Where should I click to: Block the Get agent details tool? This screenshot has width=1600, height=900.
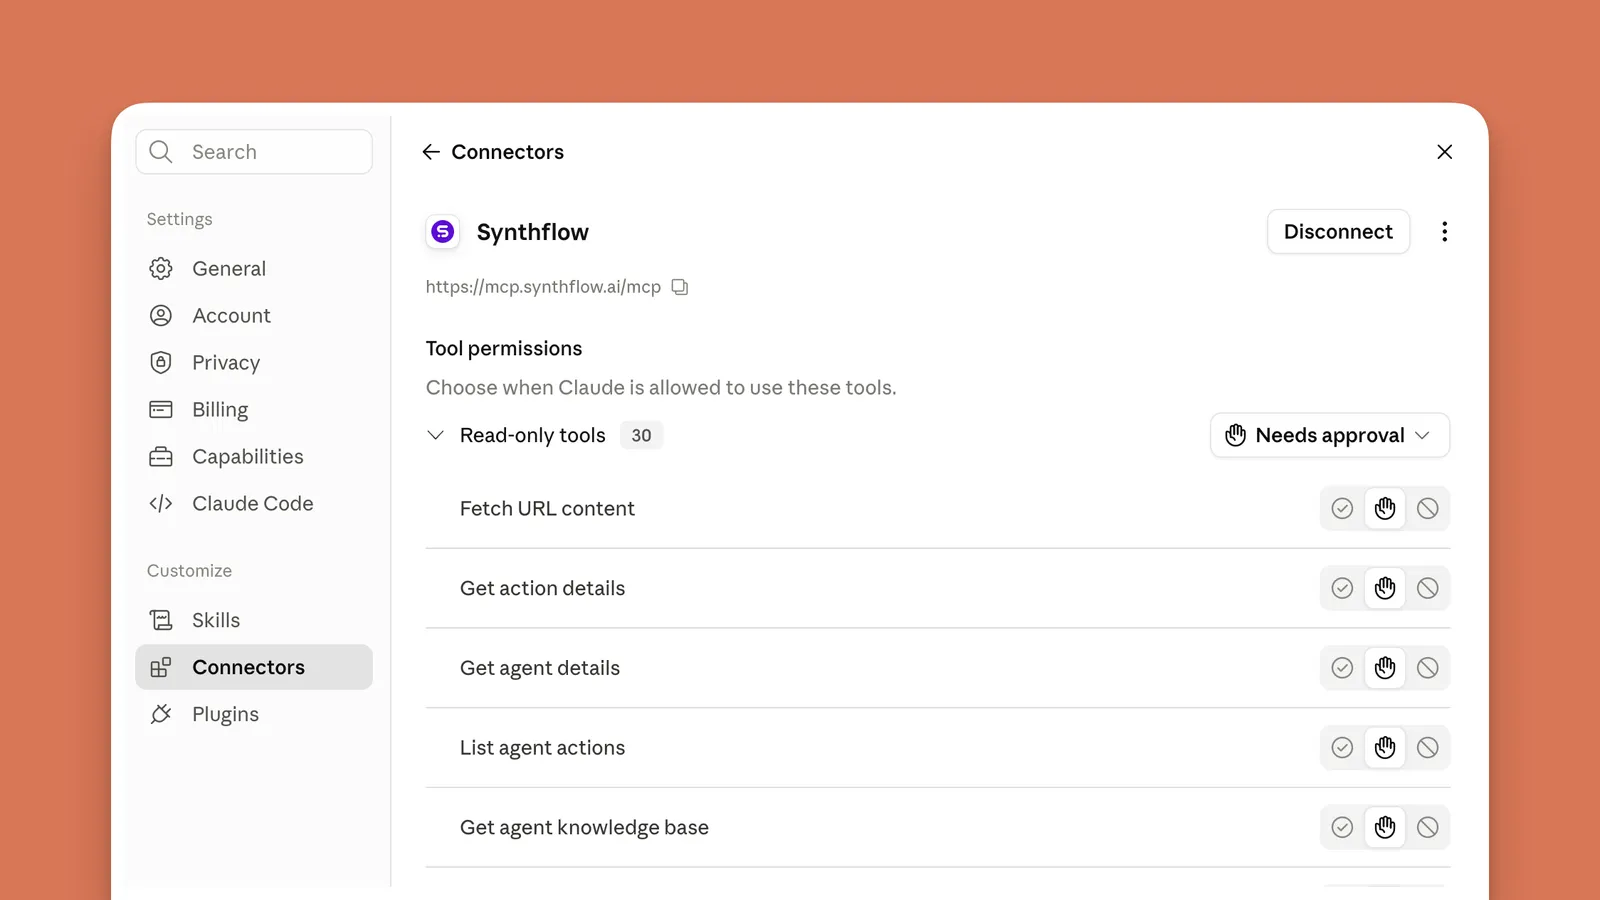coord(1428,668)
